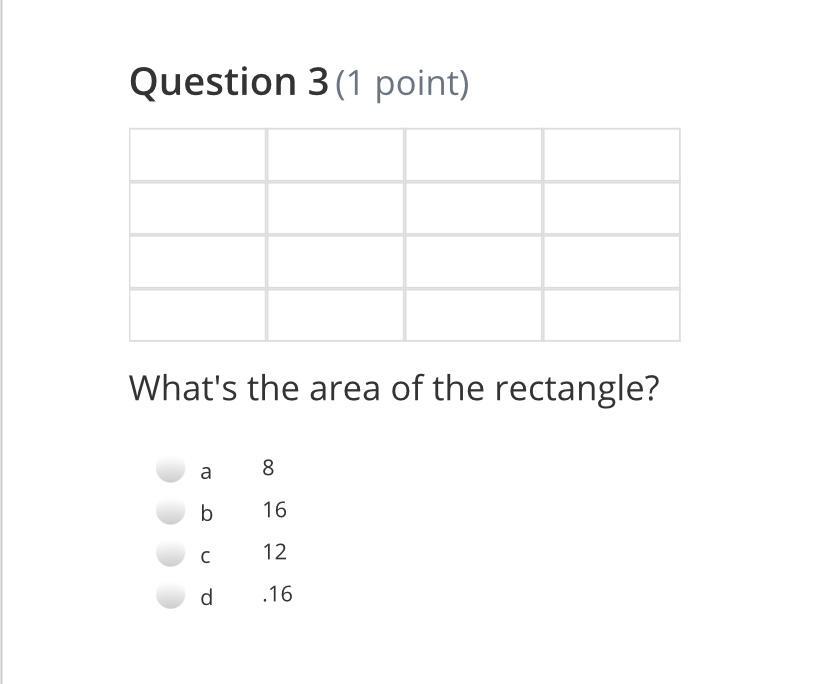Pick the radio button for option d
Screen dimensions: 826x684
point(171,596)
